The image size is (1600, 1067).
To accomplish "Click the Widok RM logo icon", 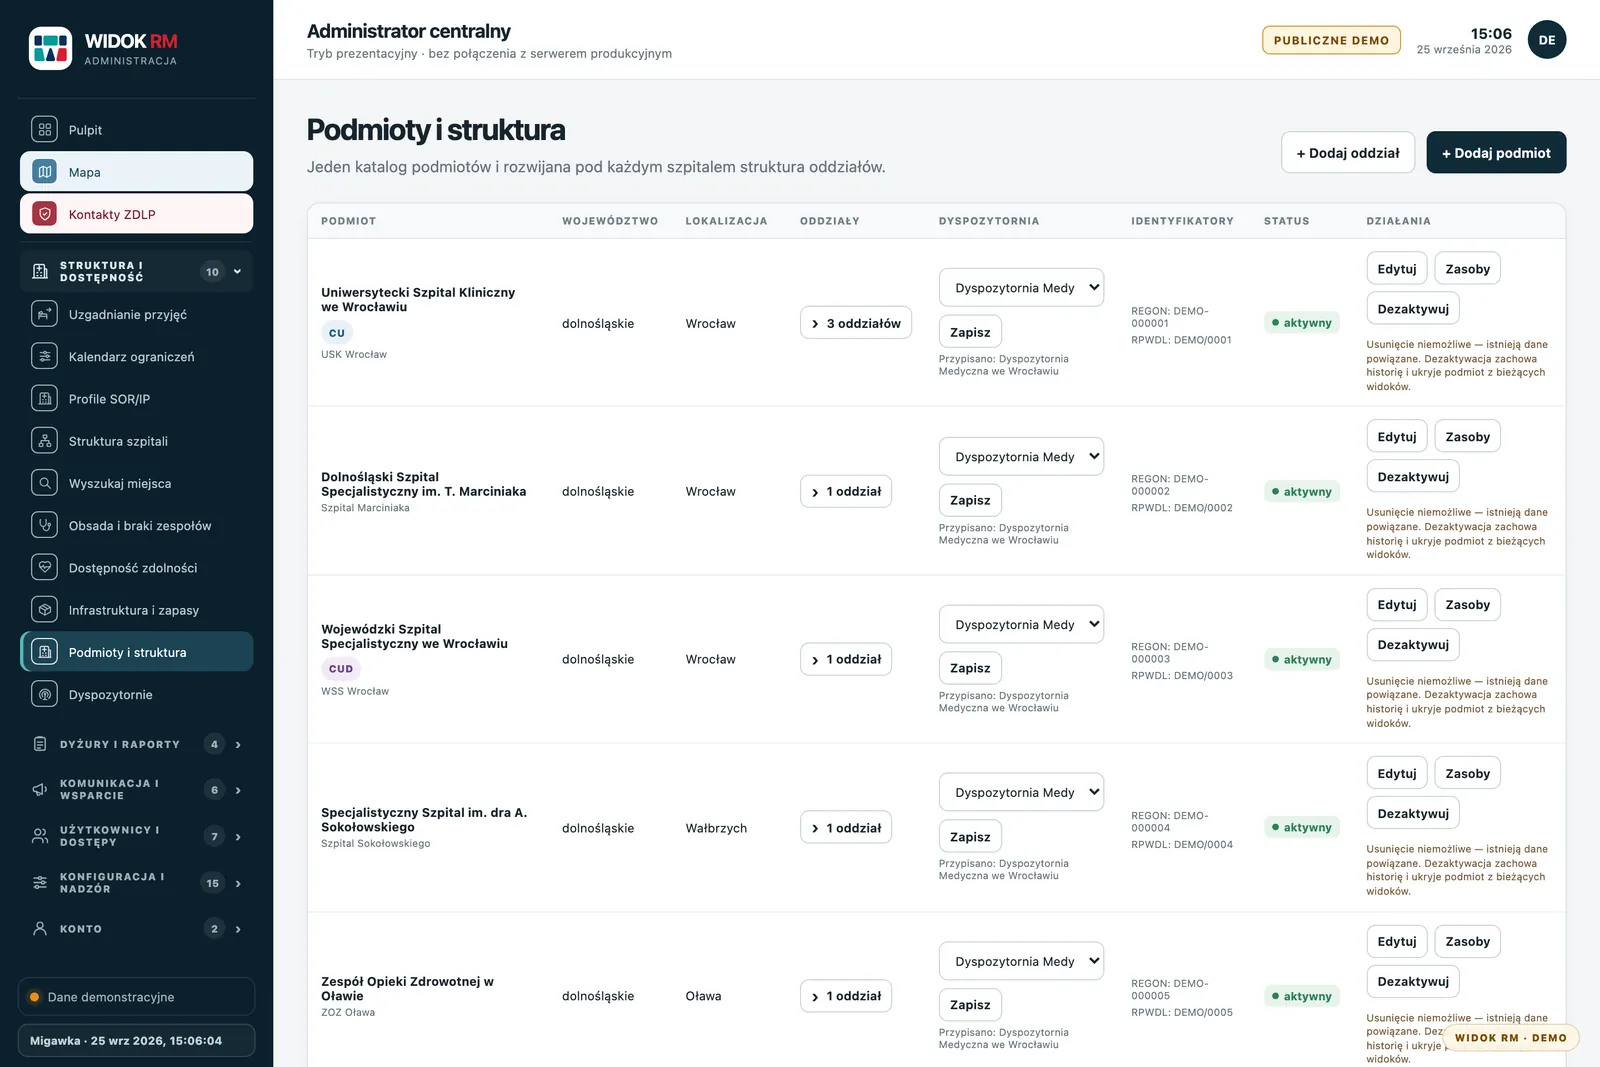I will 50,48.
